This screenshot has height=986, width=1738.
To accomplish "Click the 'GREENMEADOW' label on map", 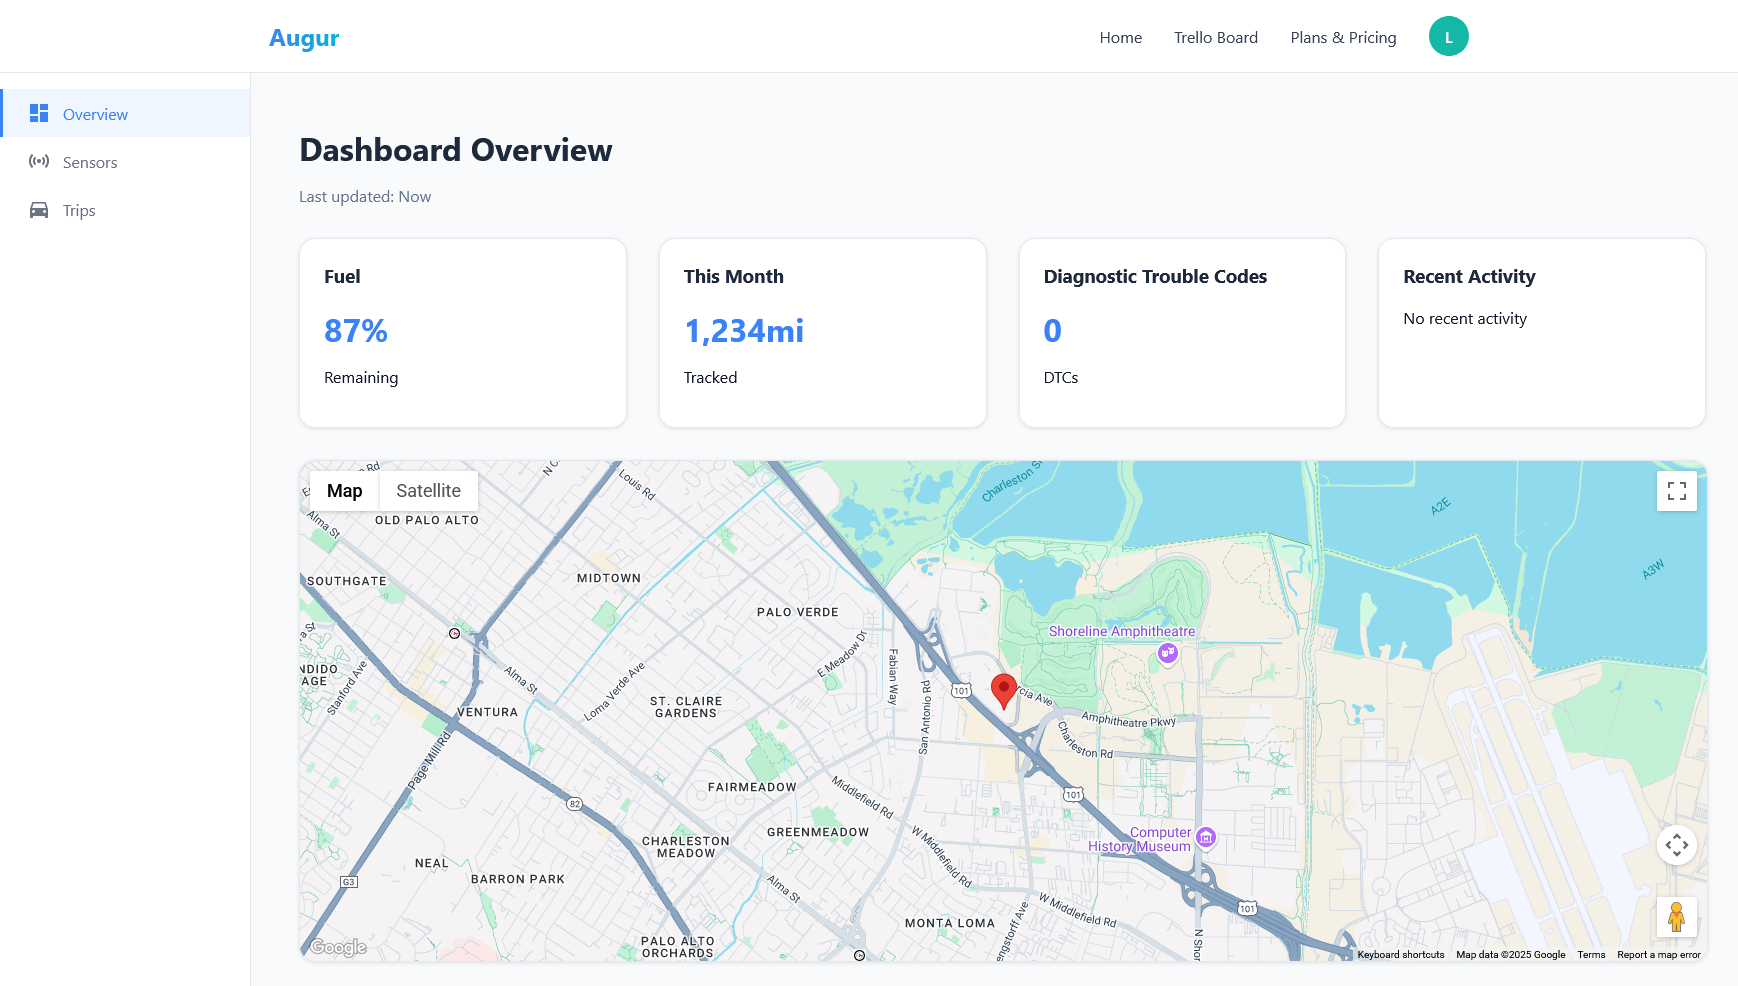I will point(818,832).
